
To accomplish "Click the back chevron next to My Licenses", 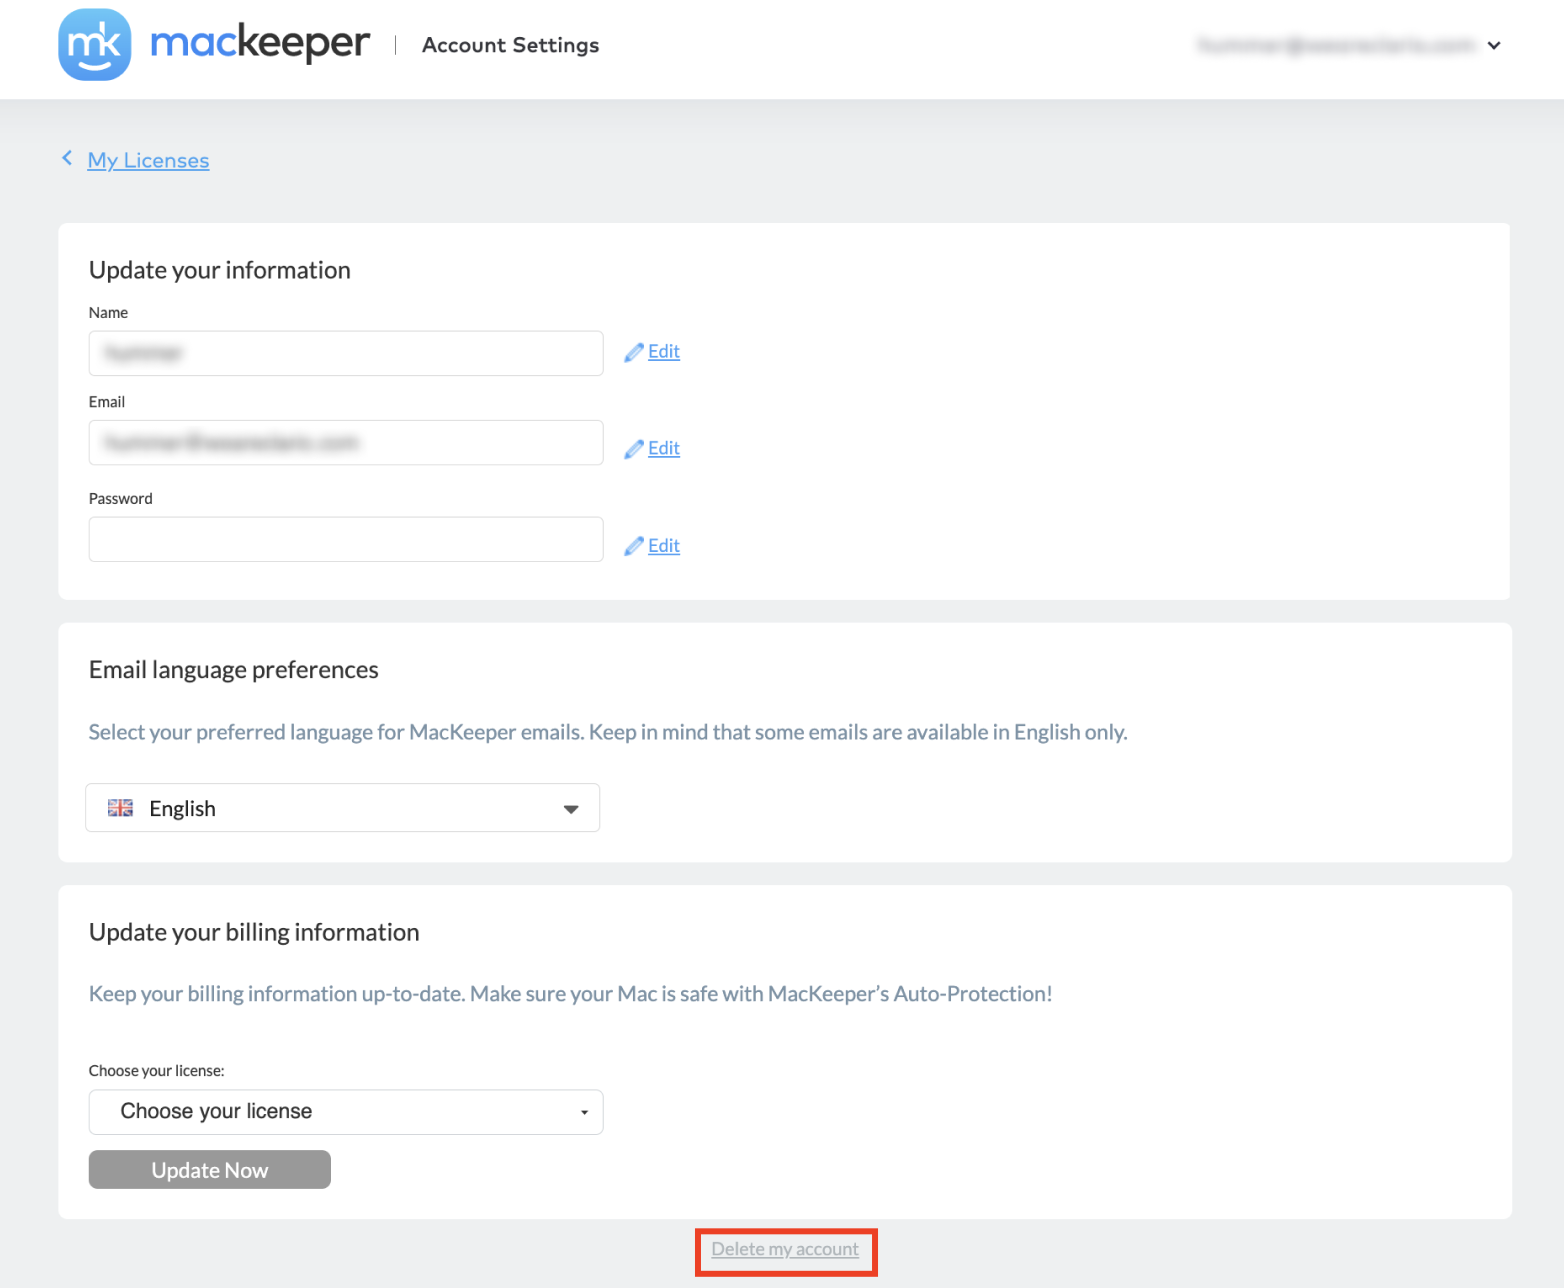I will pos(67,158).
